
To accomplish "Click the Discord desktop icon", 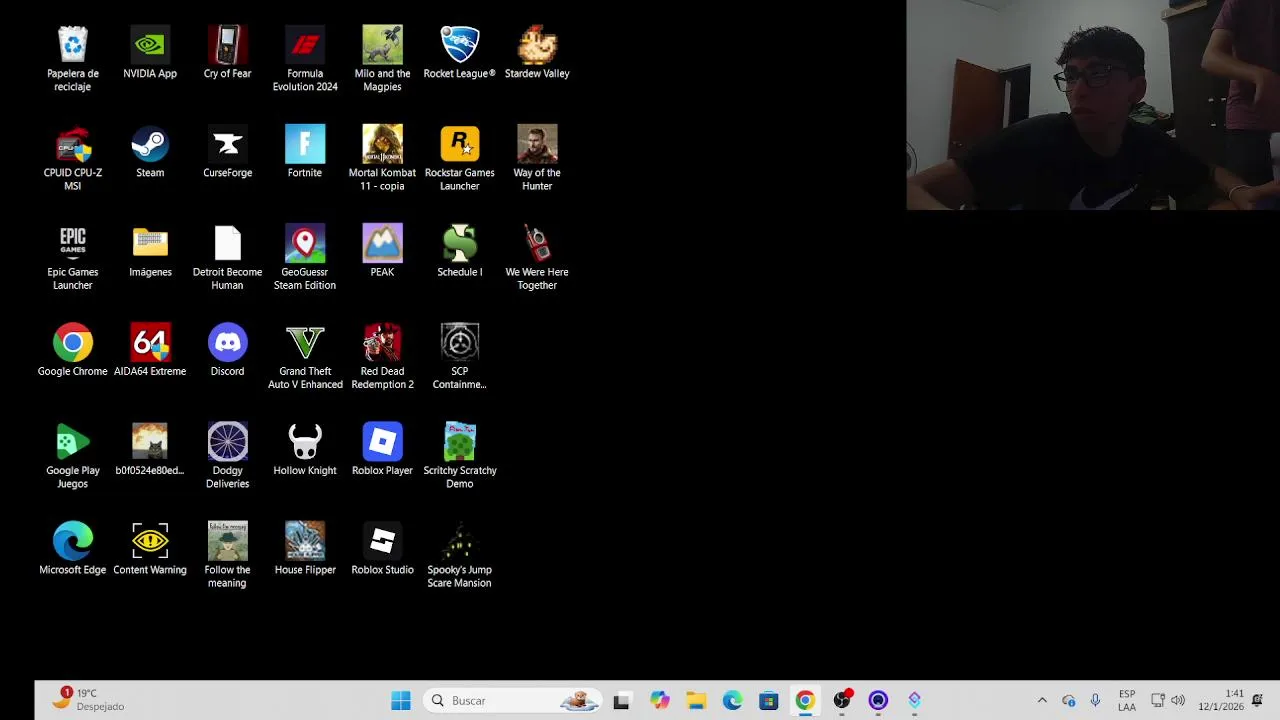I will (227, 350).
